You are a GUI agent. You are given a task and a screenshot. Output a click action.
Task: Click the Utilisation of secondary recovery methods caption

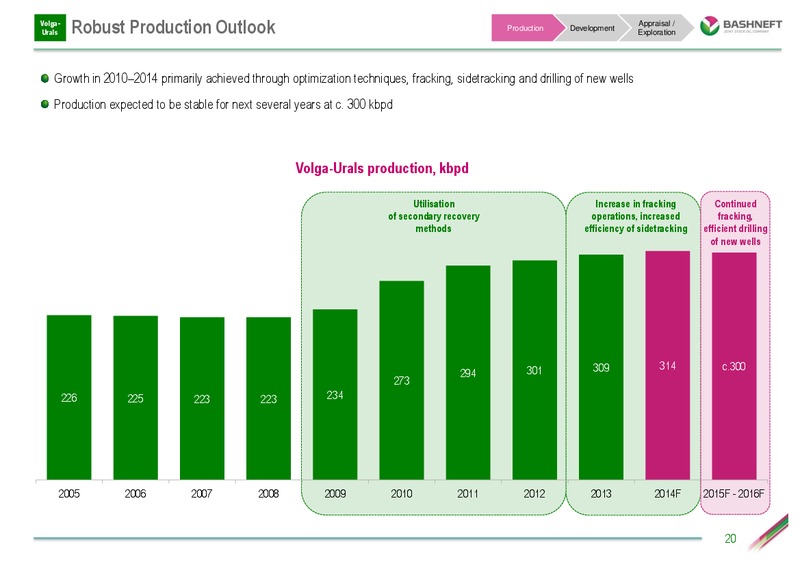point(434,216)
